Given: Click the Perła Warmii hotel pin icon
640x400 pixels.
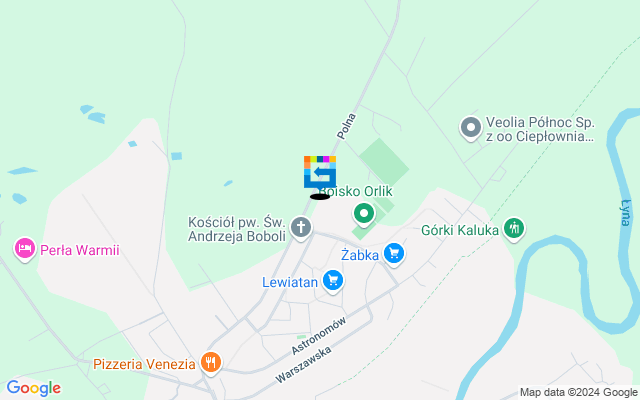Looking at the screenshot, I should click(x=25, y=249).
